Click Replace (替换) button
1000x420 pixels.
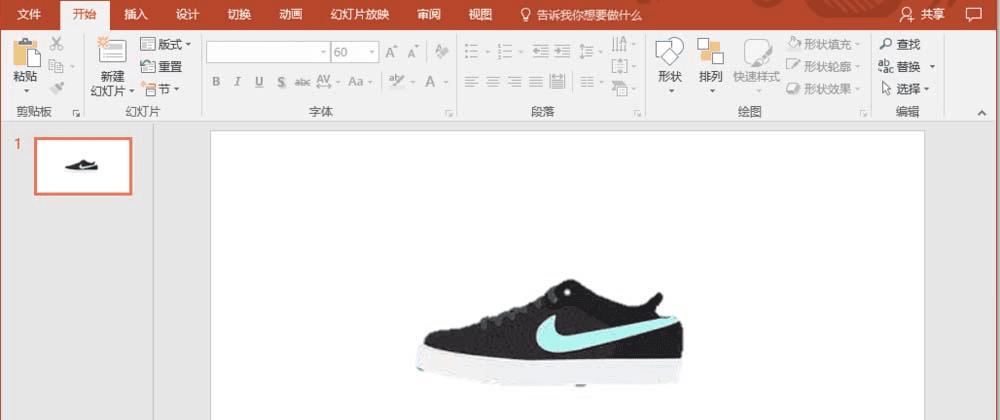[900, 66]
